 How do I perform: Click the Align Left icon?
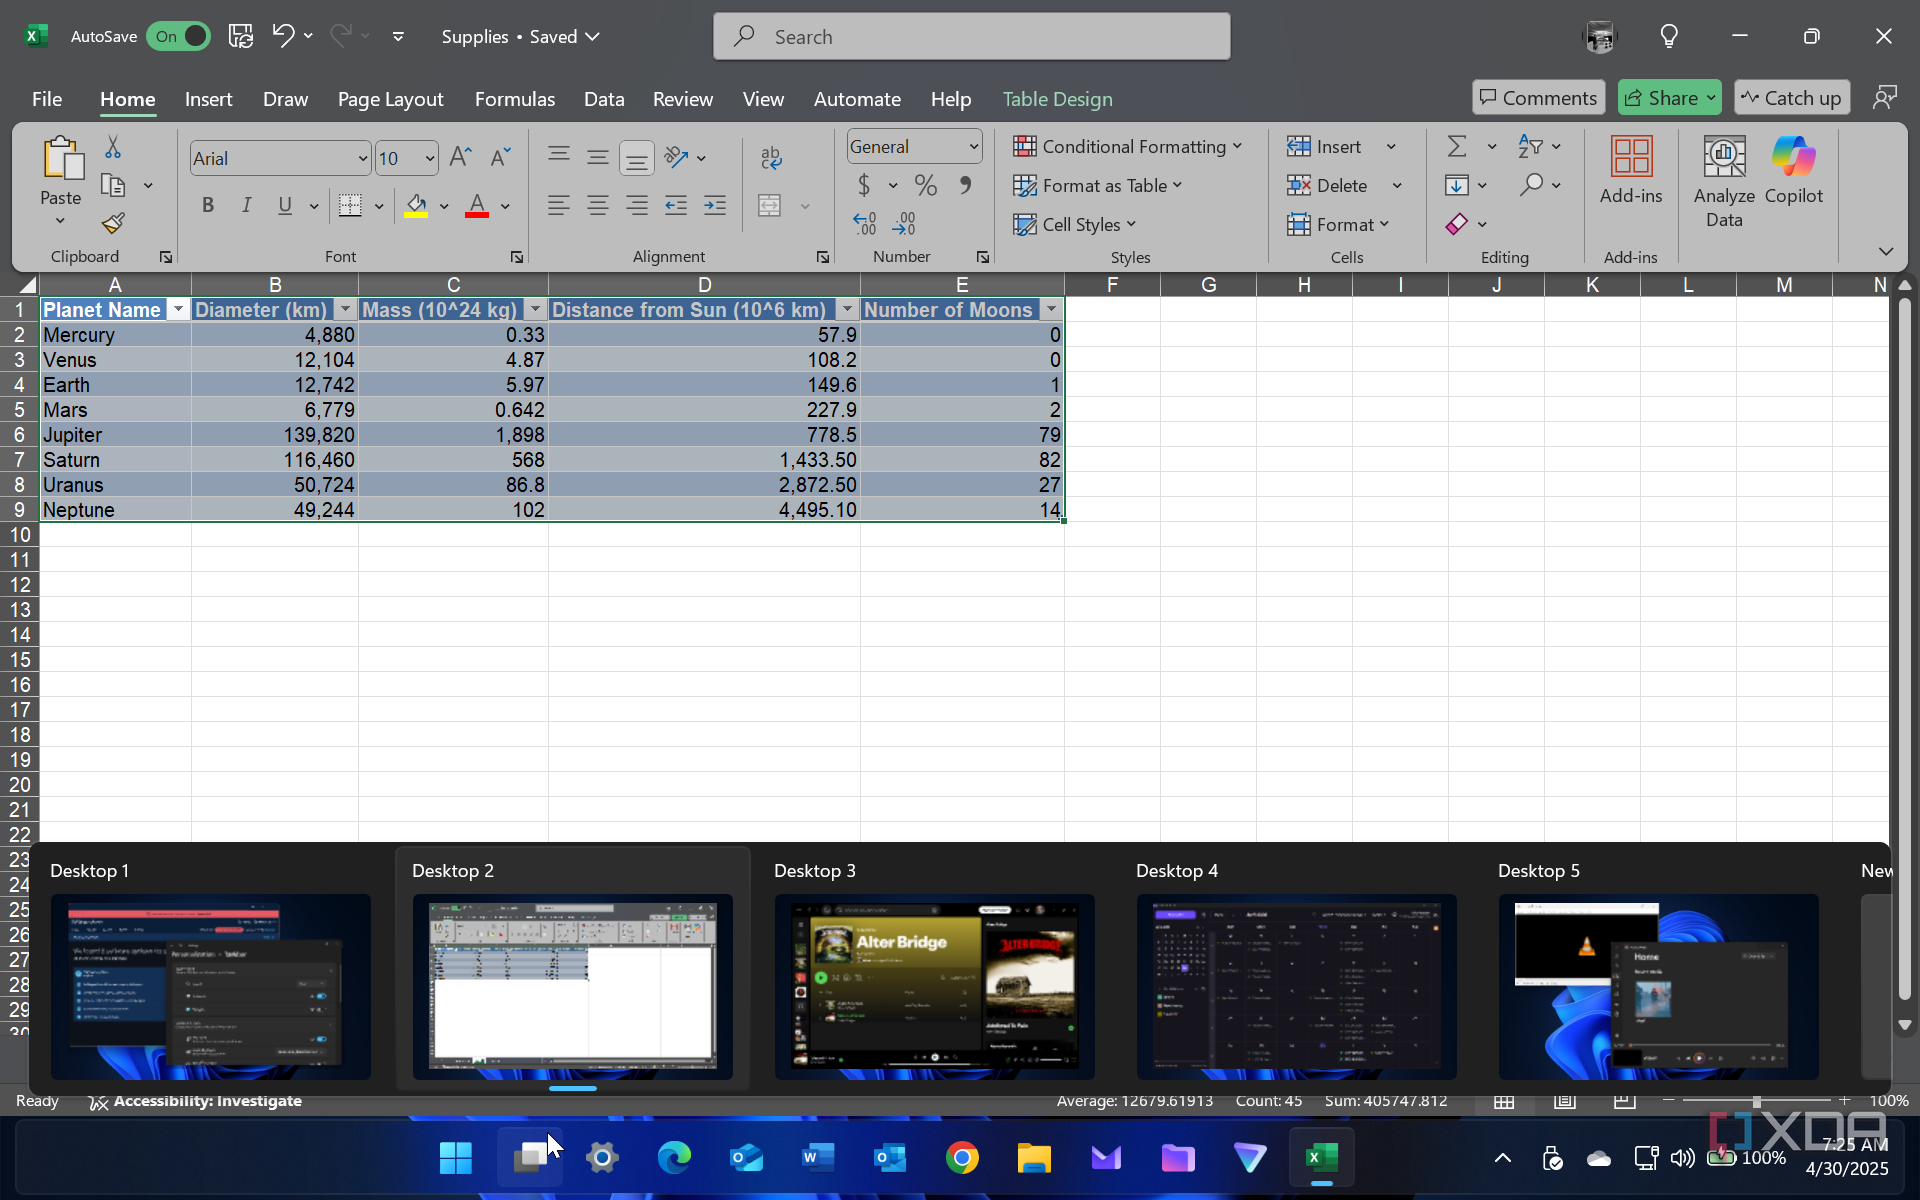point(559,206)
